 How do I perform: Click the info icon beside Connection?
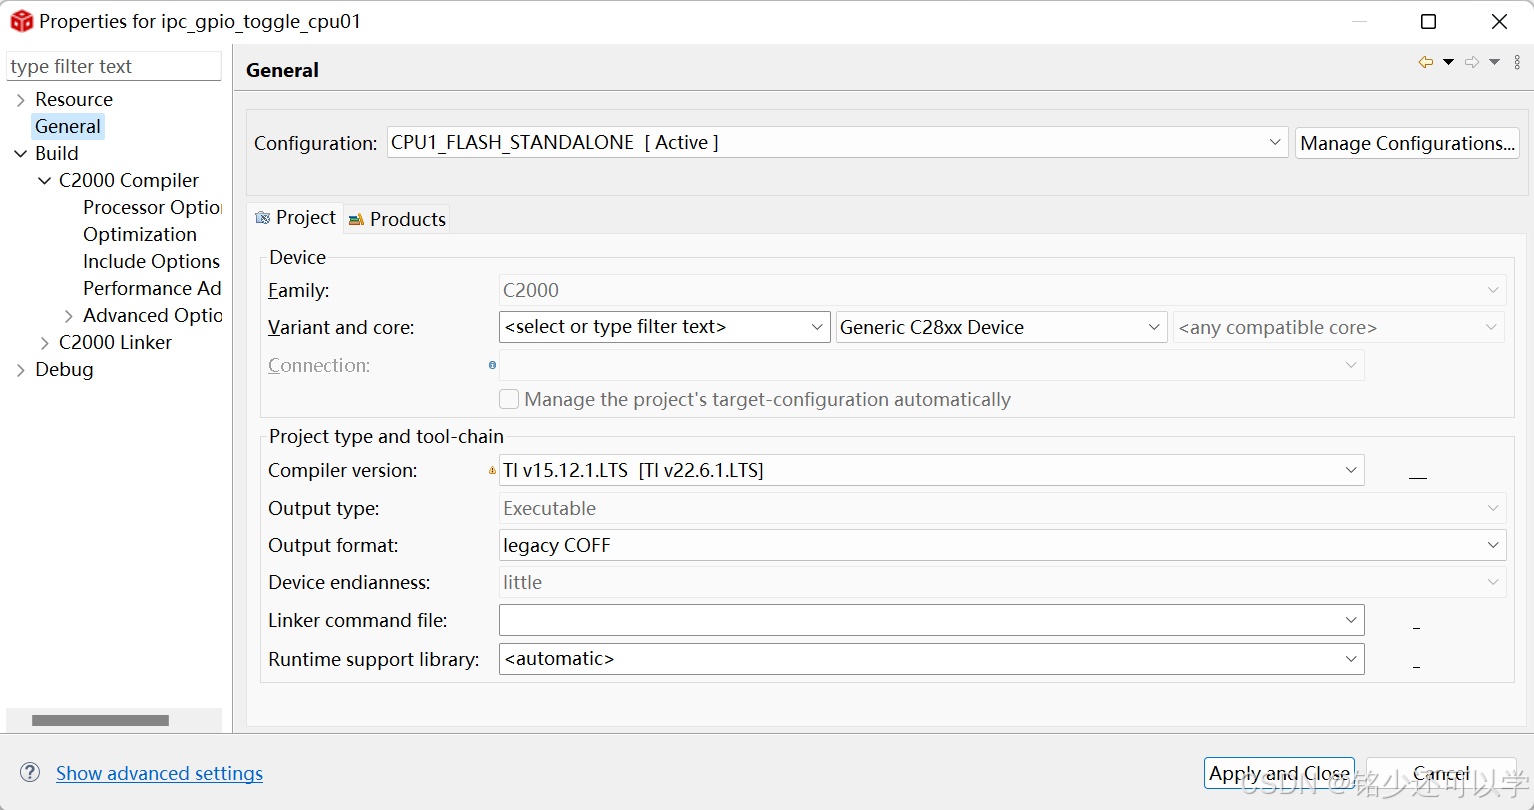tap(492, 365)
